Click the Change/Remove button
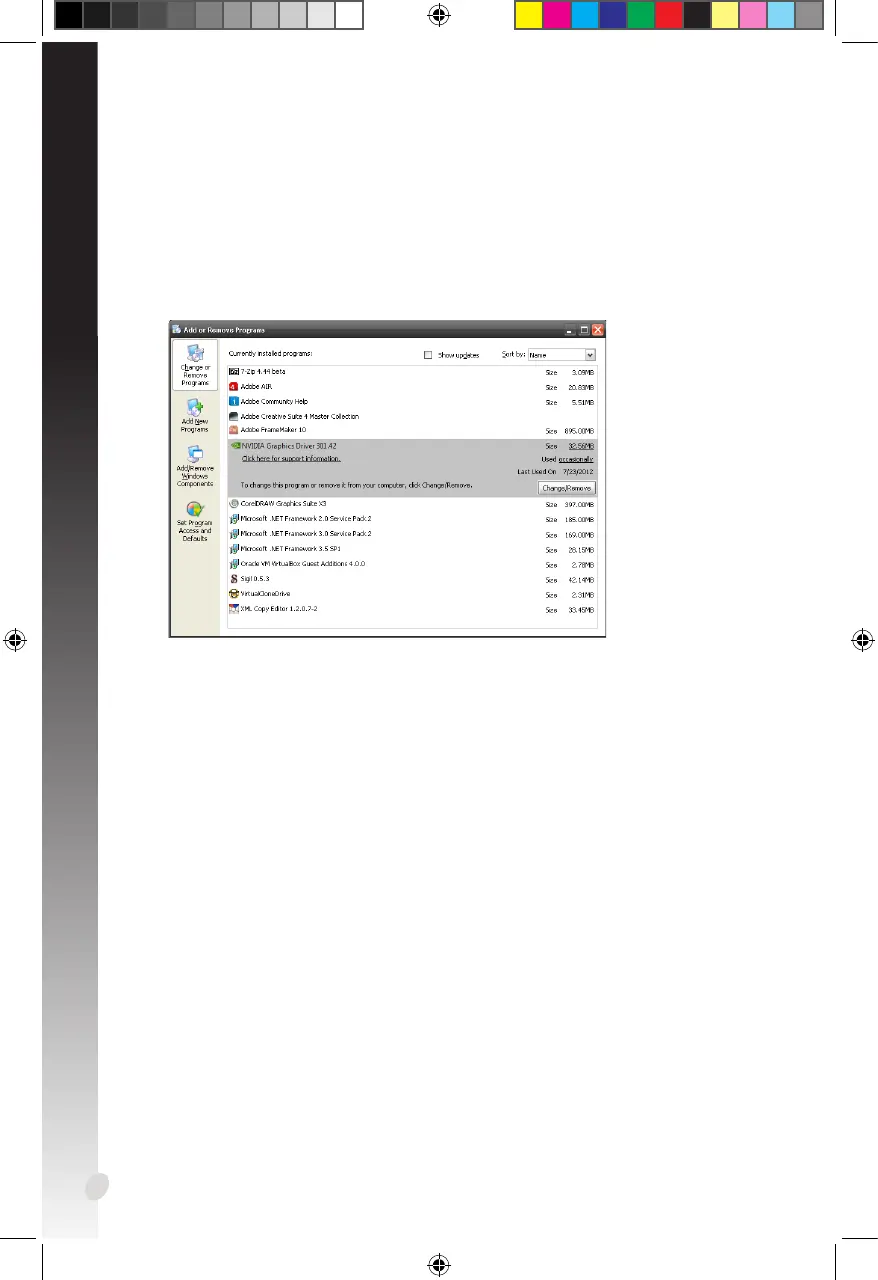The height and width of the screenshot is (1280, 878). (566, 488)
